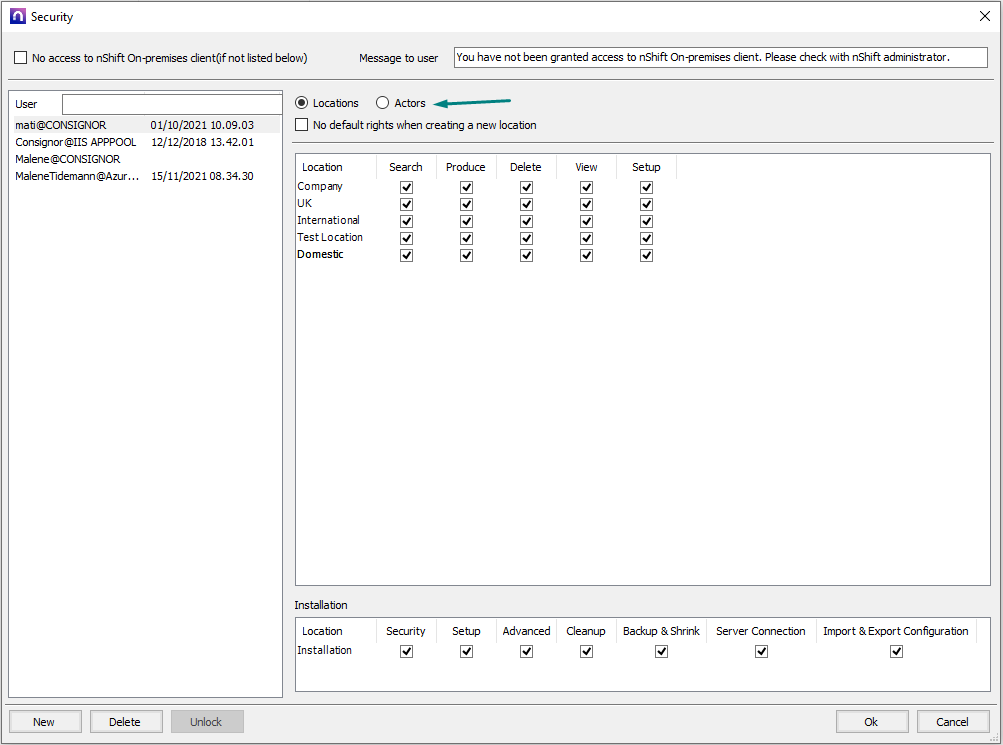Click the User search input field

point(172,104)
